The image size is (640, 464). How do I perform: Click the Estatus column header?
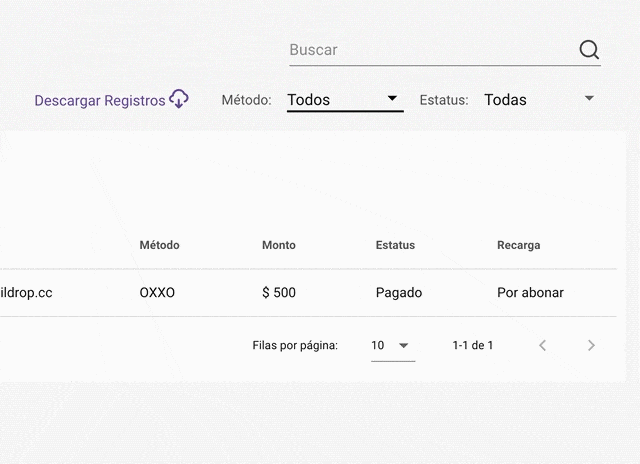pos(395,245)
